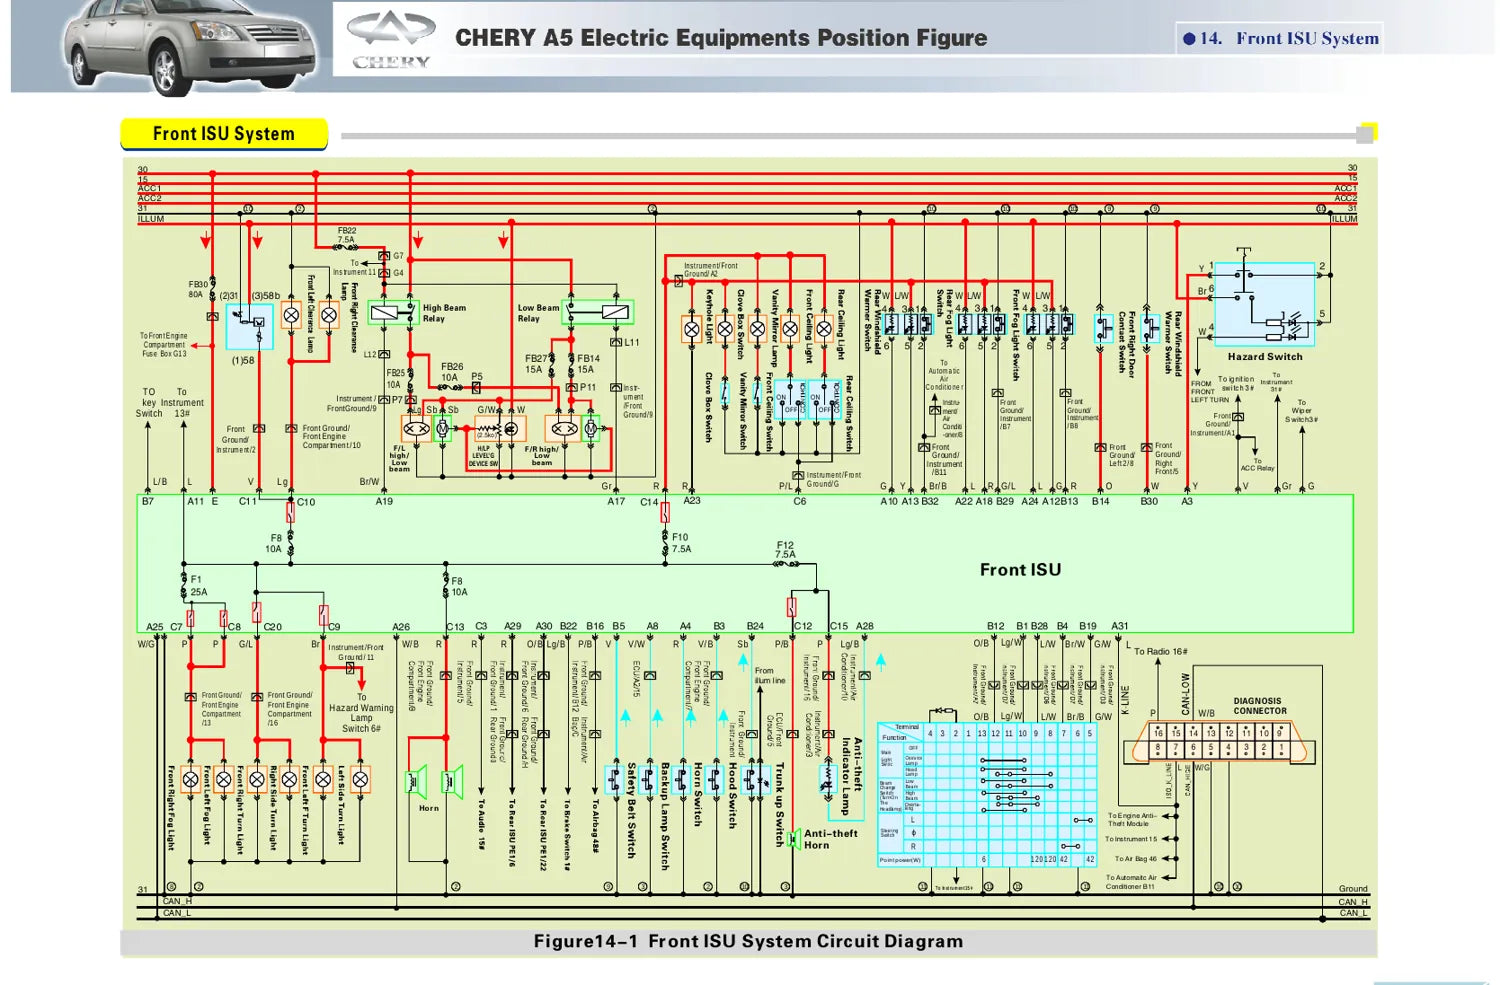Click the 'Horn' label under the horns
This screenshot has height=985, width=1500.
tap(429, 808)
